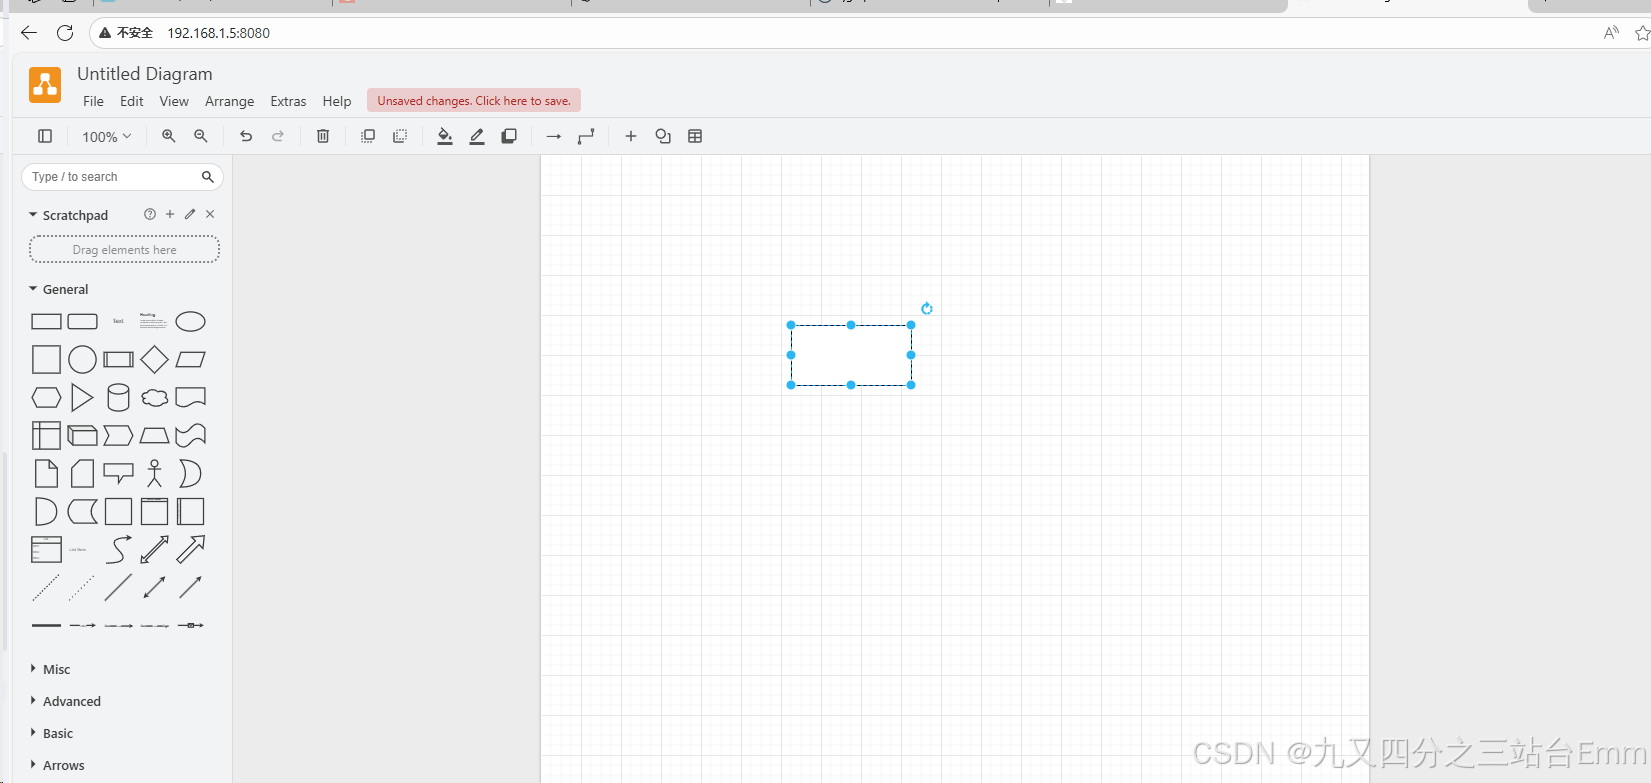Image resolution: width=1651 pixels, height=783 pixels.
Task: Delete the selected shape with trash icon
Action: coord(323,136)
